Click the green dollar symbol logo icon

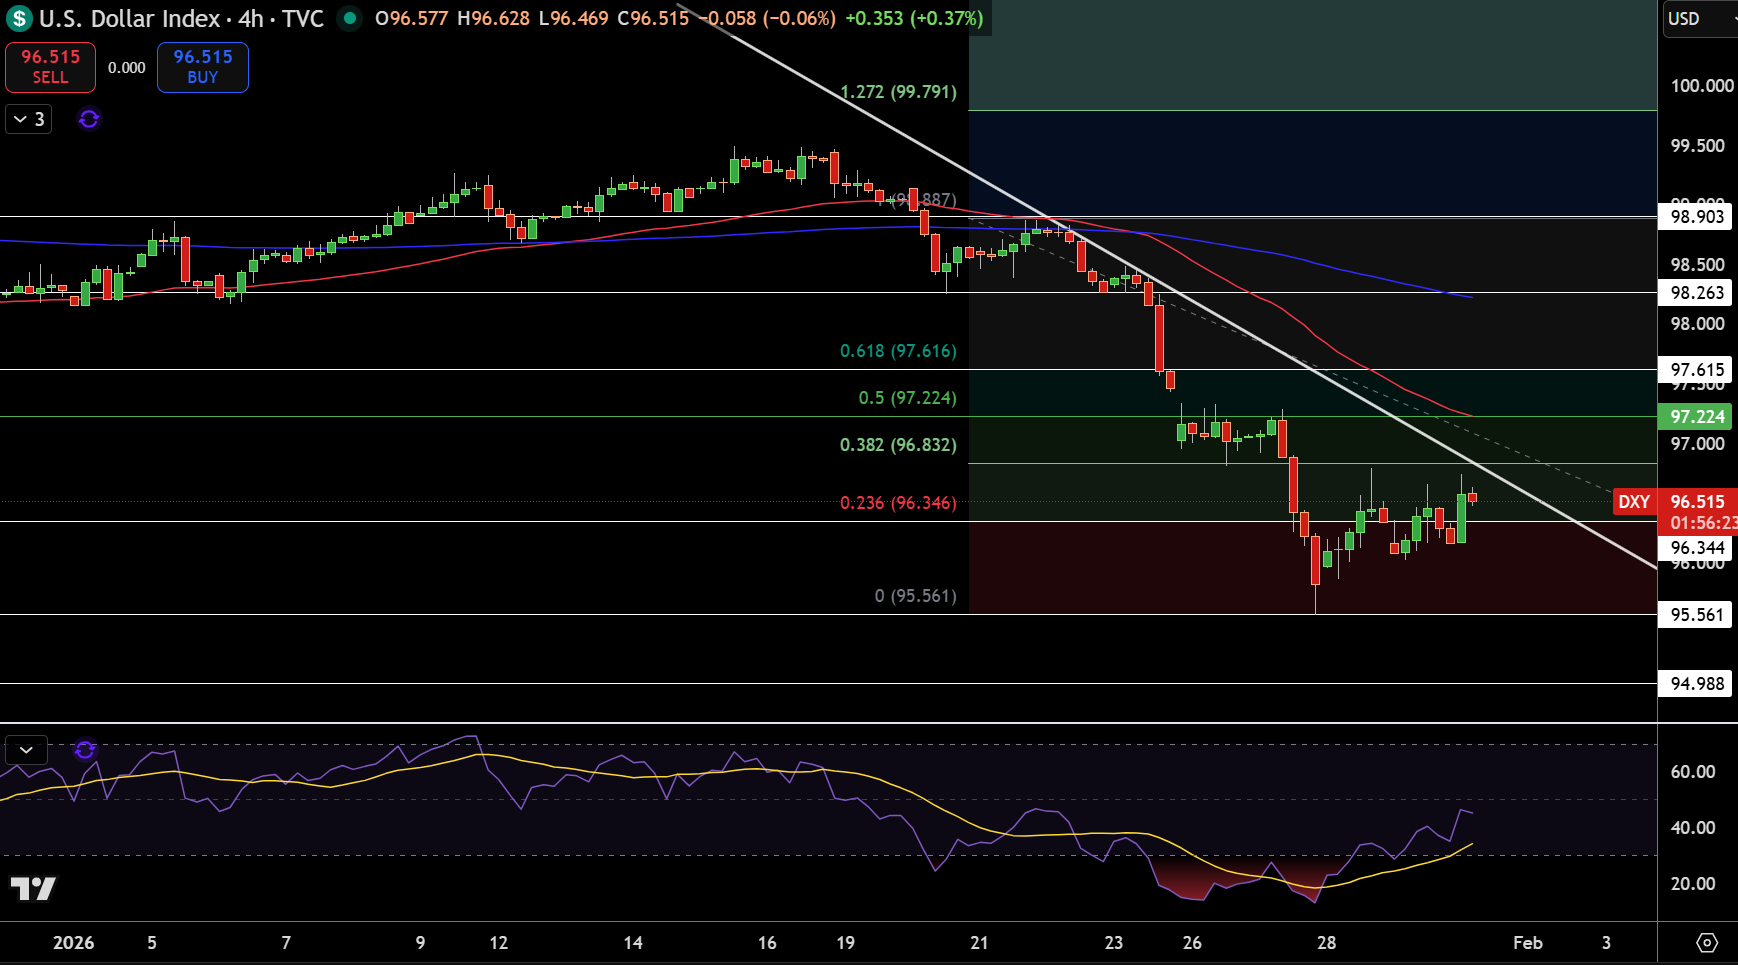[x=19, y=18]
